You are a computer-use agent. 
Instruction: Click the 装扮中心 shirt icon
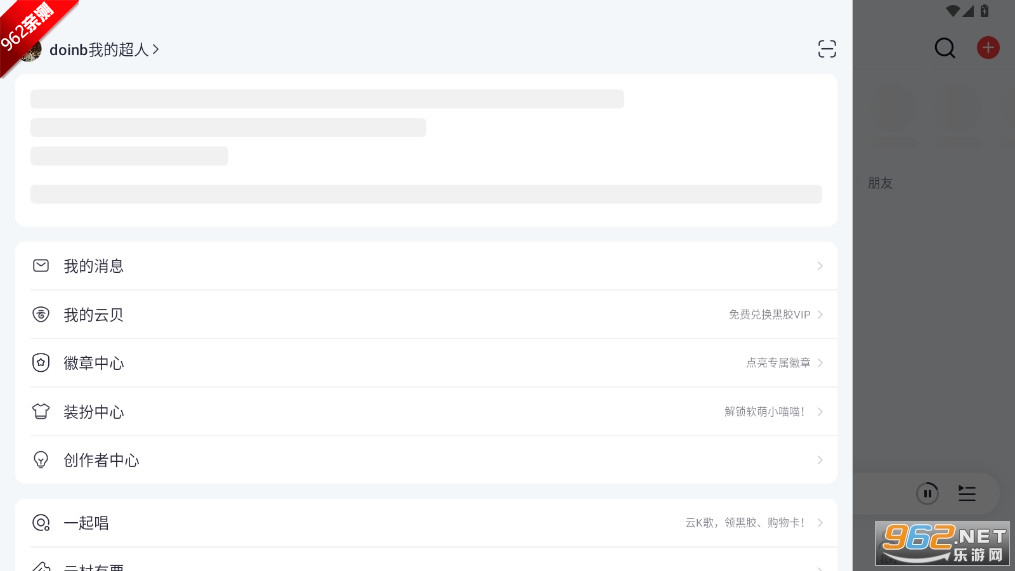[41, 411]
